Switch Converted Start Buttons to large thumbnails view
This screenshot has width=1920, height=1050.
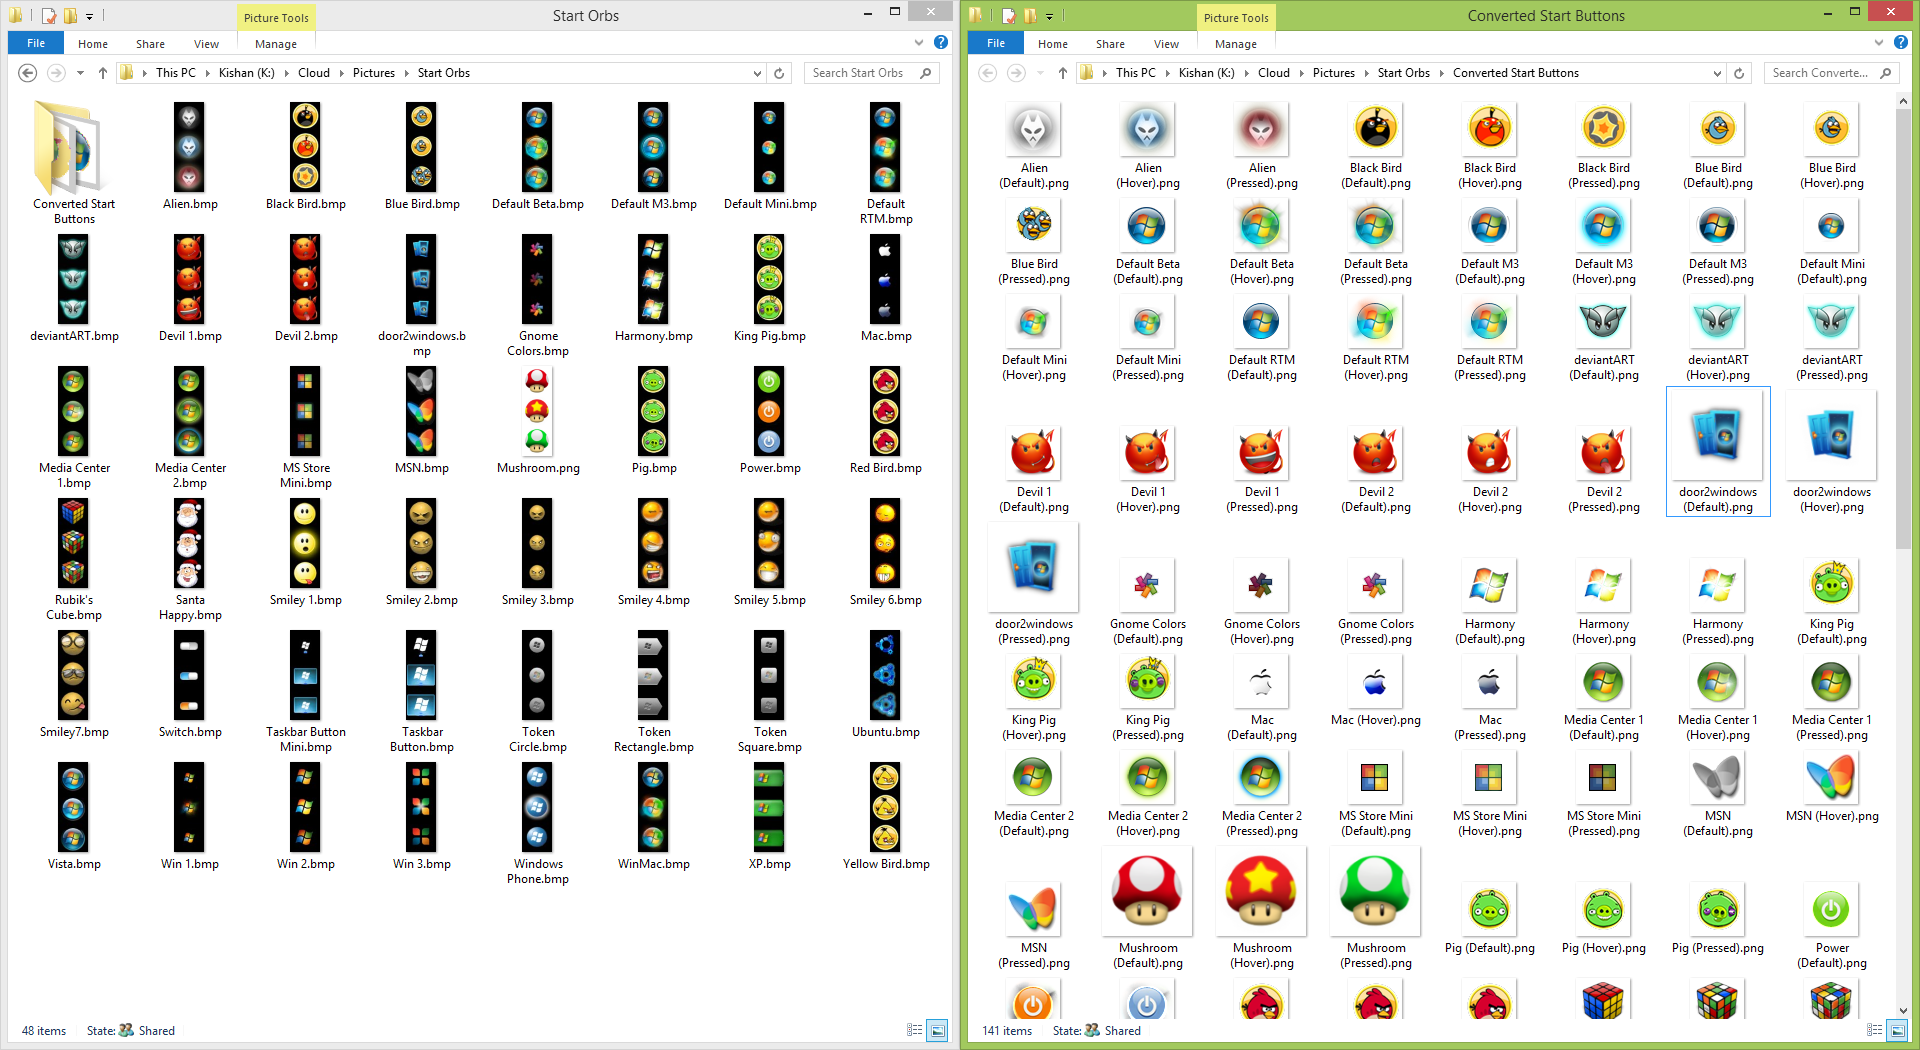tap(1897, 1030)
